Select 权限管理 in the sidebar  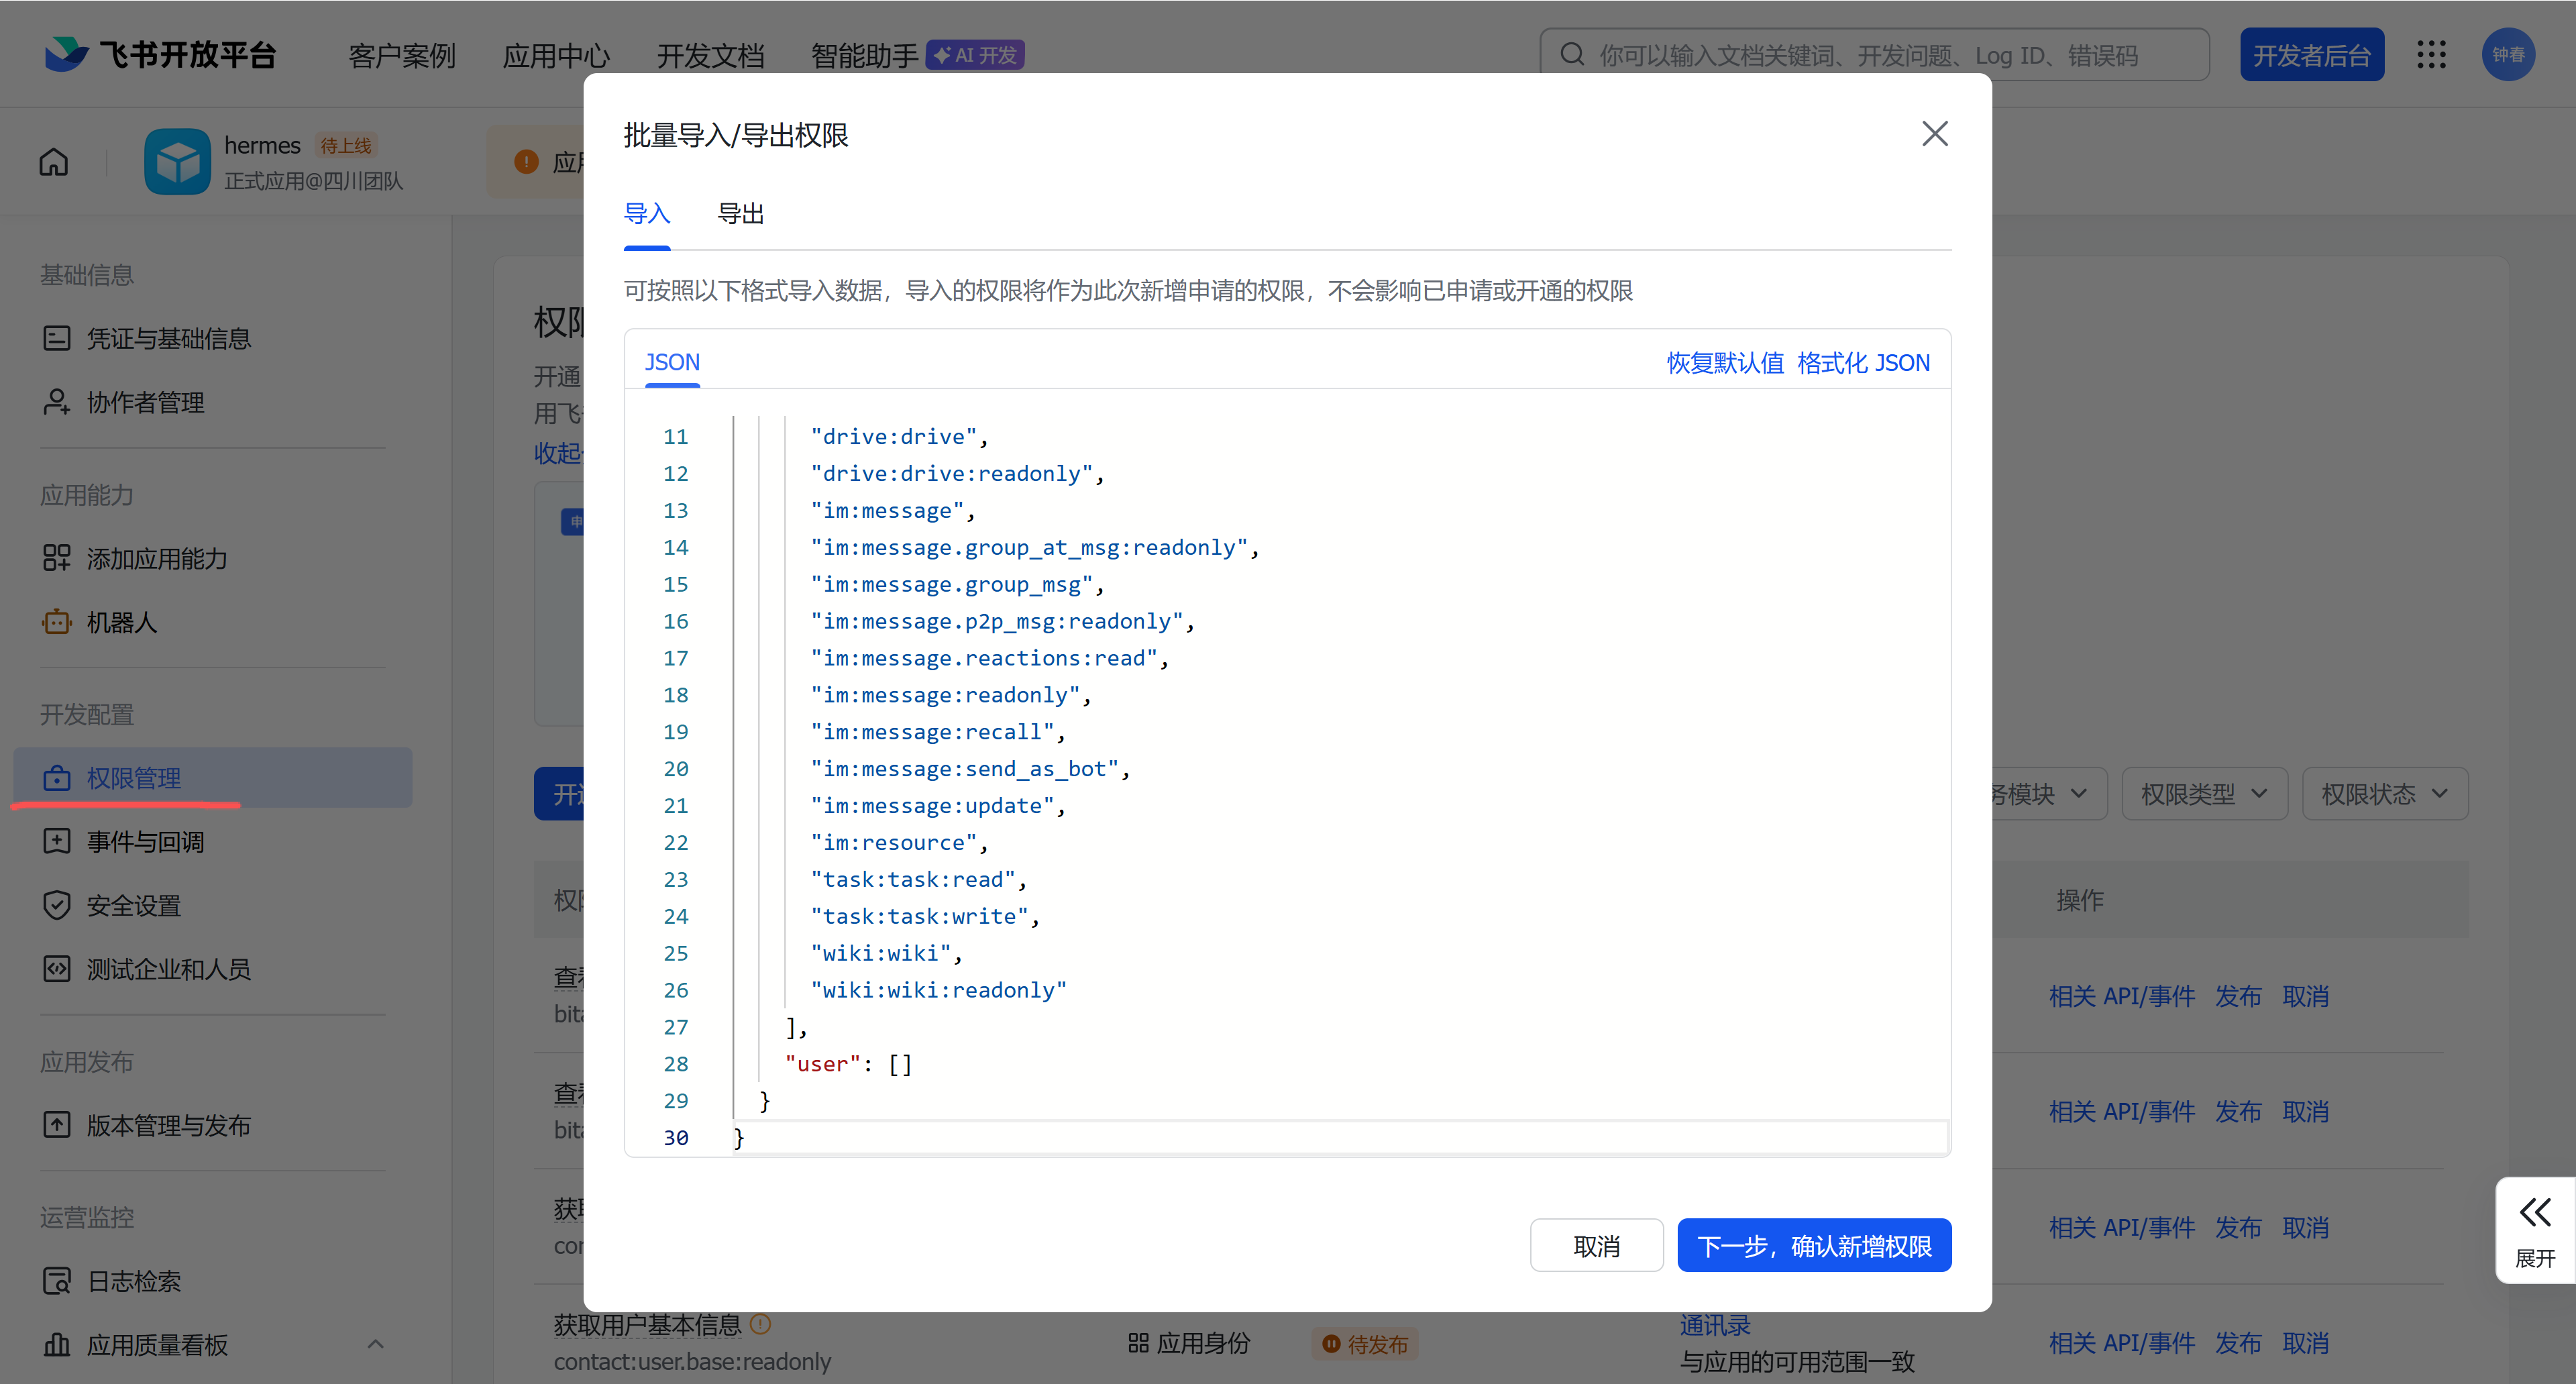(x=213, y=778)
